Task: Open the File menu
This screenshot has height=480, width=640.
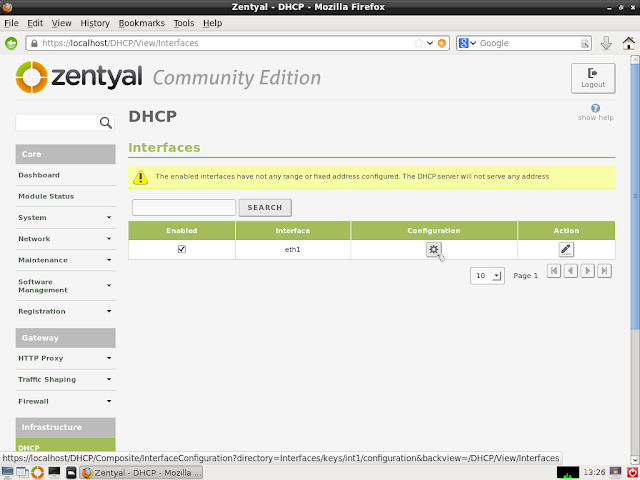Action: [11, 23]
